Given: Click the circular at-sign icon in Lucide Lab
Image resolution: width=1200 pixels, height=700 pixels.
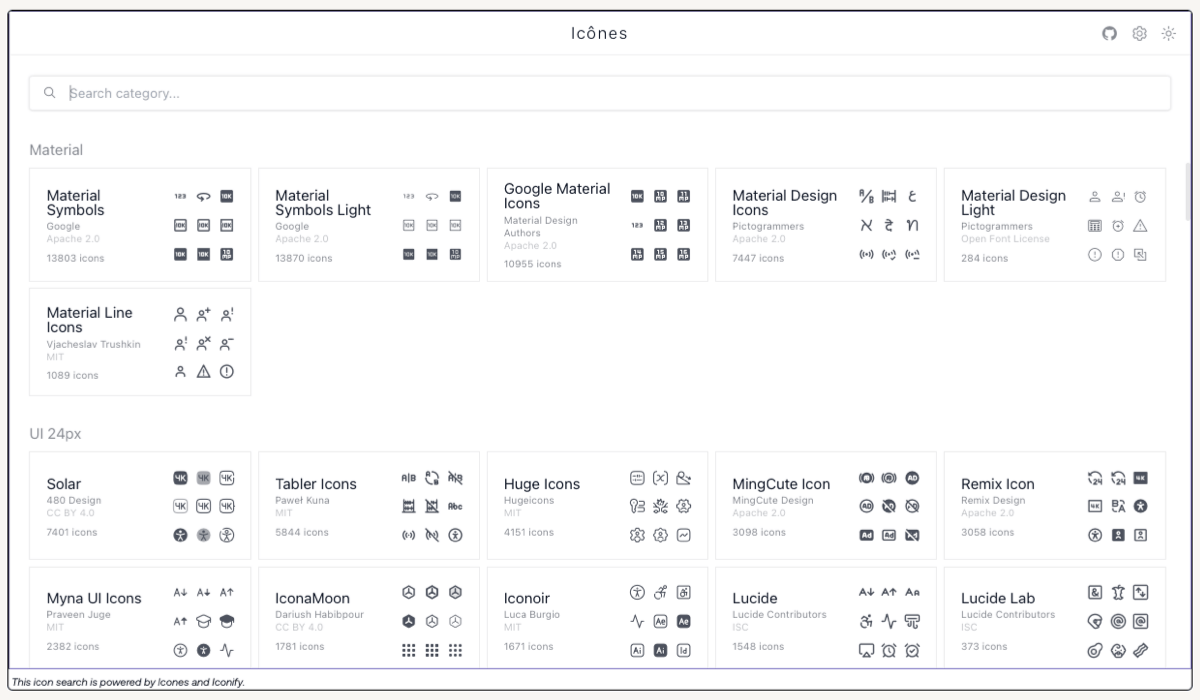Looking at the screenshot, I should [x=1118, y=621].
